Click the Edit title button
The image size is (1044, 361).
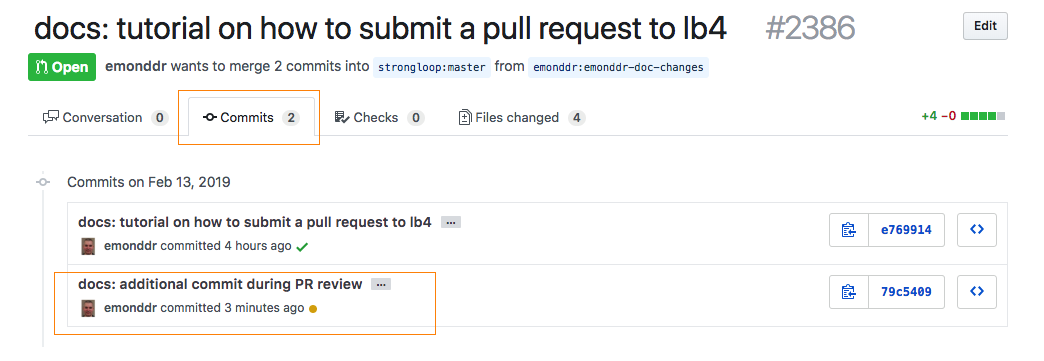tap(985, 27)
